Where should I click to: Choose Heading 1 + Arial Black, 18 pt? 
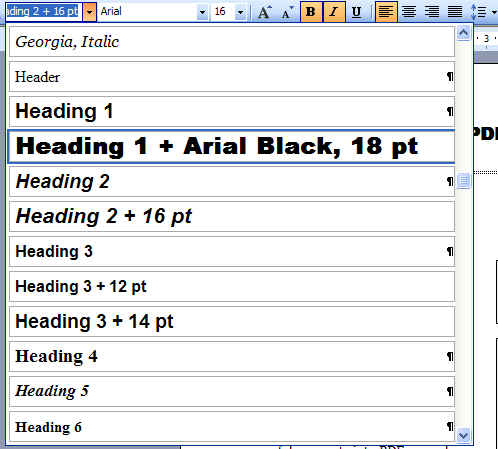point(232,146)
